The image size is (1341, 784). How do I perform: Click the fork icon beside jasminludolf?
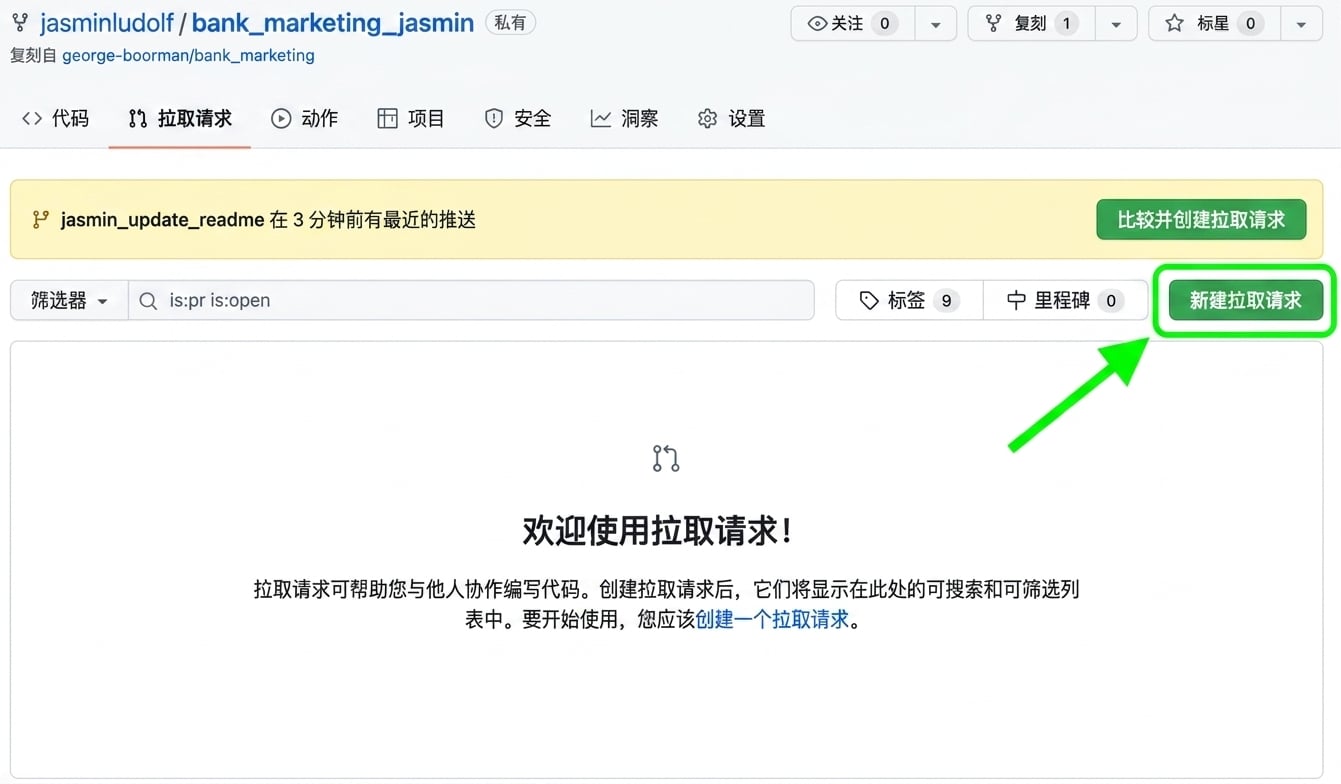point(20,22)
